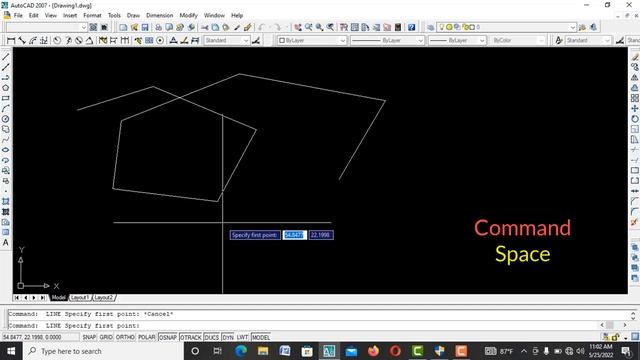The height and width of the screenshot is (360, 640).
Task: Click the Windows Start button
Action: point(11,351)
